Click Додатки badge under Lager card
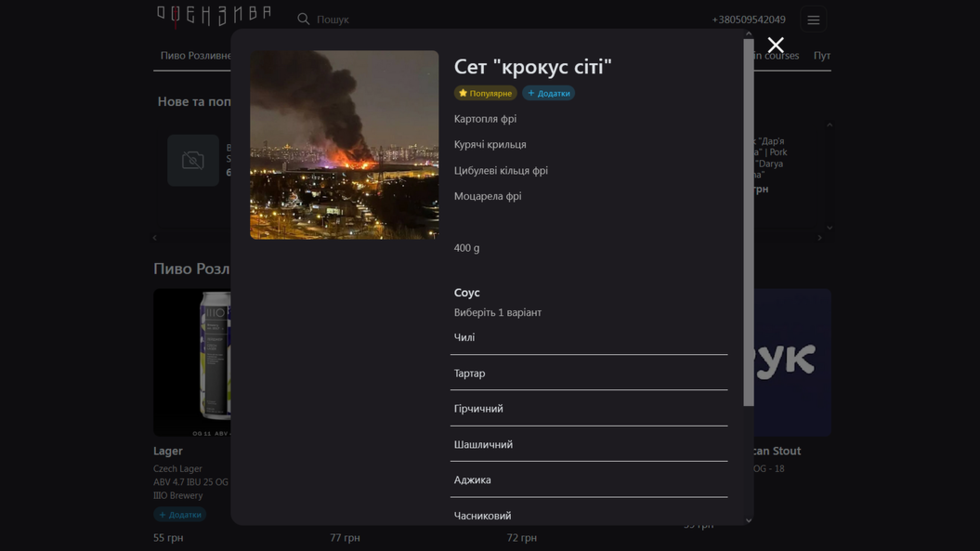This screenshot has height=551, width=980. 180,515
